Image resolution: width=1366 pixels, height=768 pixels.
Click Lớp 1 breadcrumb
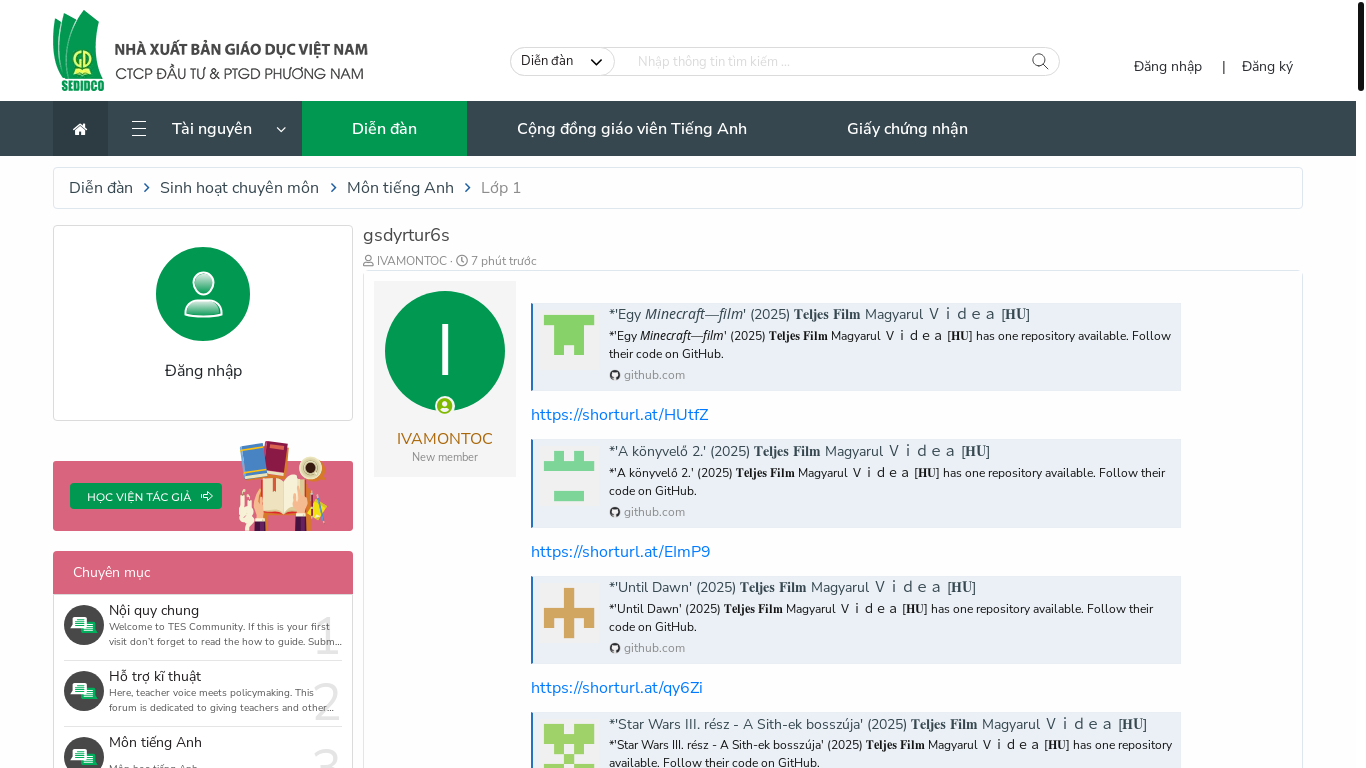(x=501, y=188)
